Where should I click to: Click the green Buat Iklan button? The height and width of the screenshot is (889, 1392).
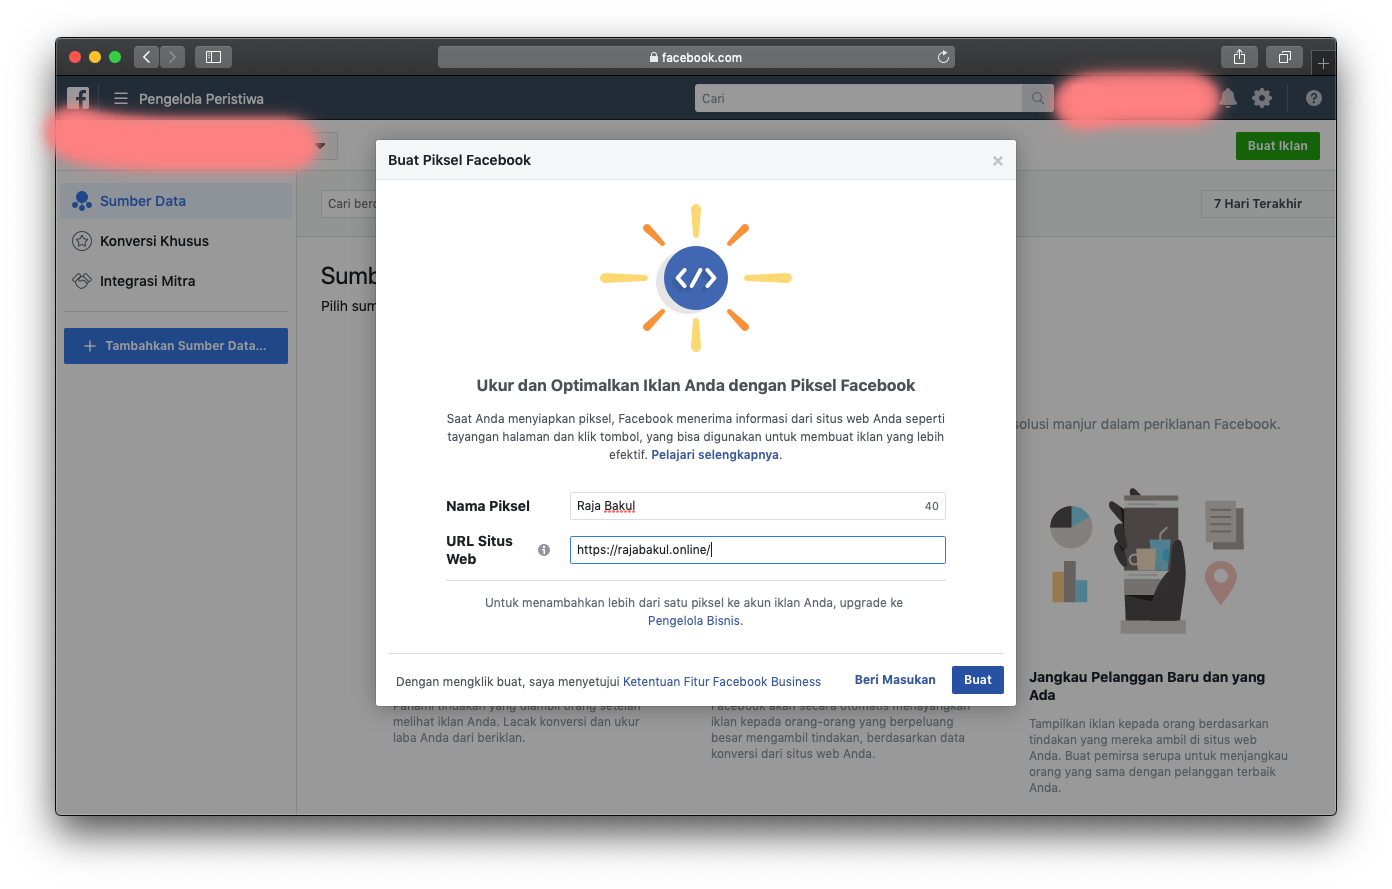coord(1277,146)
